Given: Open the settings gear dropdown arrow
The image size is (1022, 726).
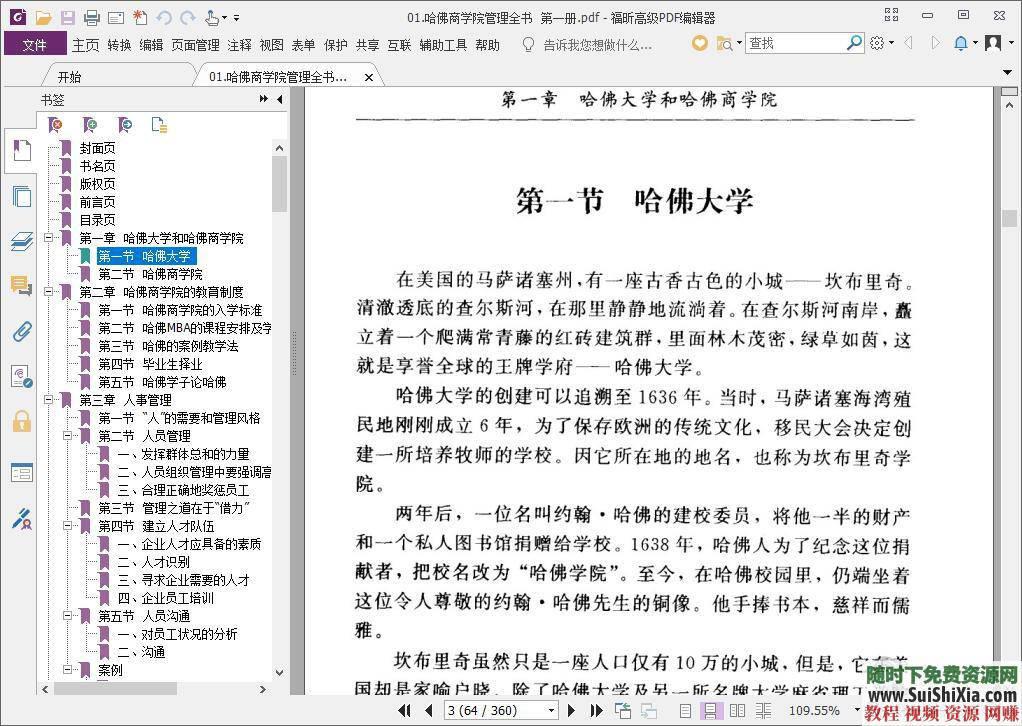Looking at the screenshot, I should pyautogui.click(x=891, y=43).
